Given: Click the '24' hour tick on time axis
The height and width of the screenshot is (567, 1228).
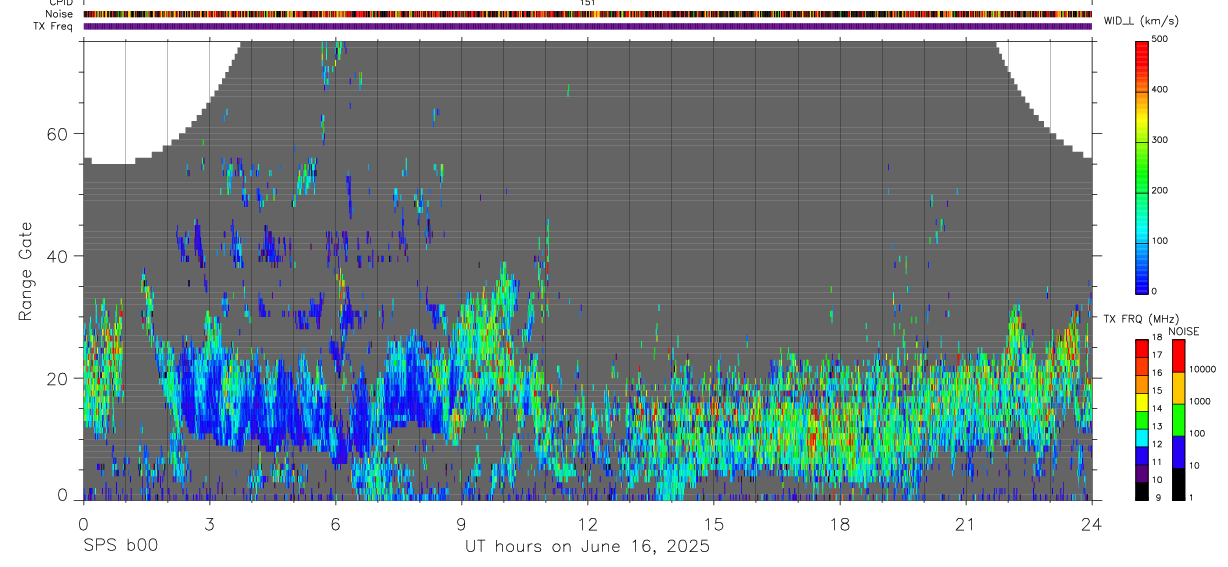Looking at the screenshot, I should point(1092,523).
